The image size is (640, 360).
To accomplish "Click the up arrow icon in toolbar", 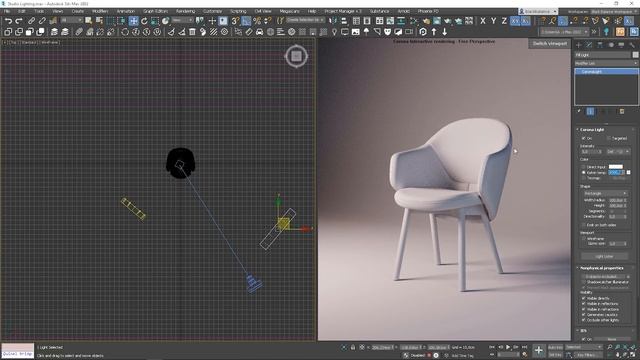I will coord(434,31).
